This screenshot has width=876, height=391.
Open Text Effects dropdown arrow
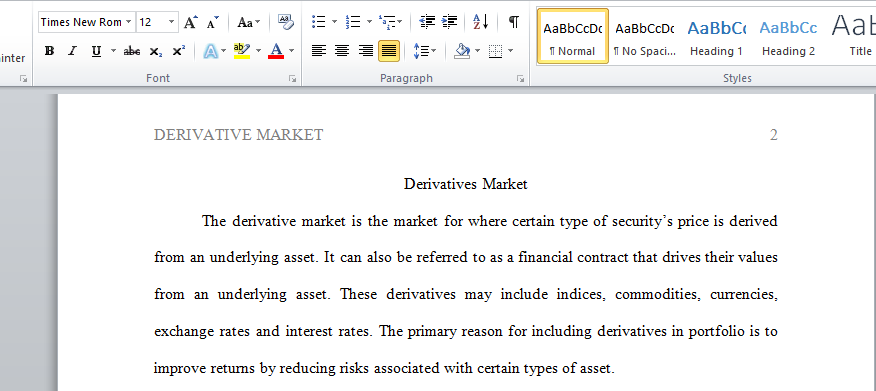(x=224, y=51)
